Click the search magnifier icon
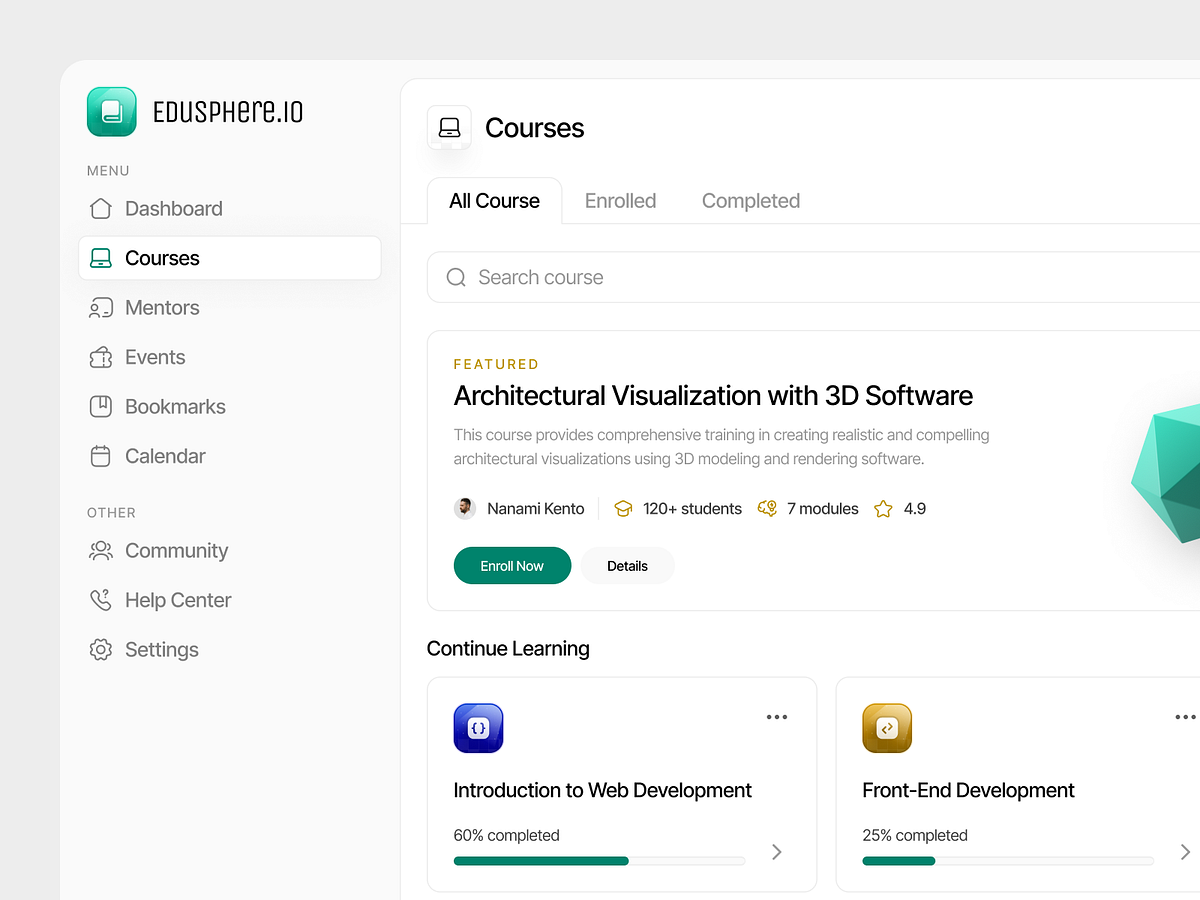Screen dimensions: 1200x900 [x=456, y=277]
